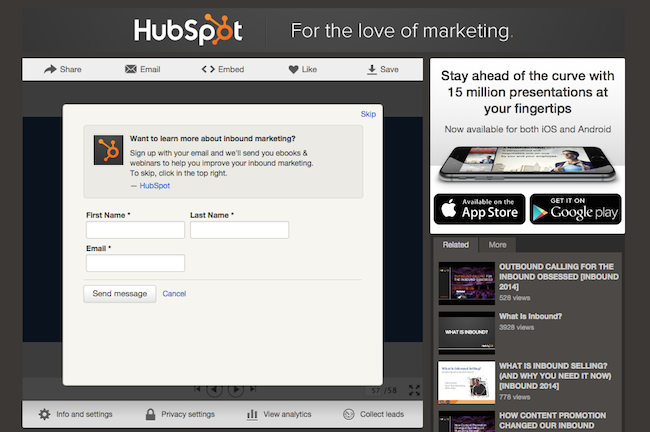This screenshot has height=432, width=650.
Task: Click the Collect leads label
Action: point(382,414)
